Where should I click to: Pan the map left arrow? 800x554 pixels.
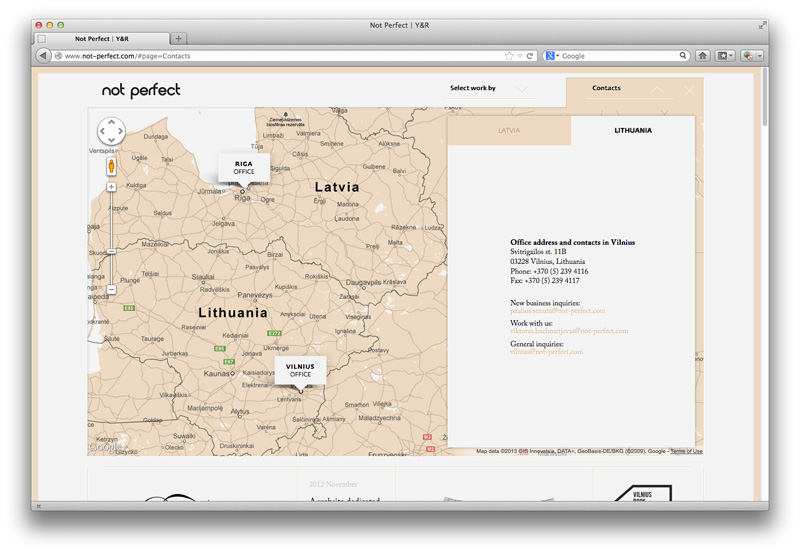(x=103, y=131)
